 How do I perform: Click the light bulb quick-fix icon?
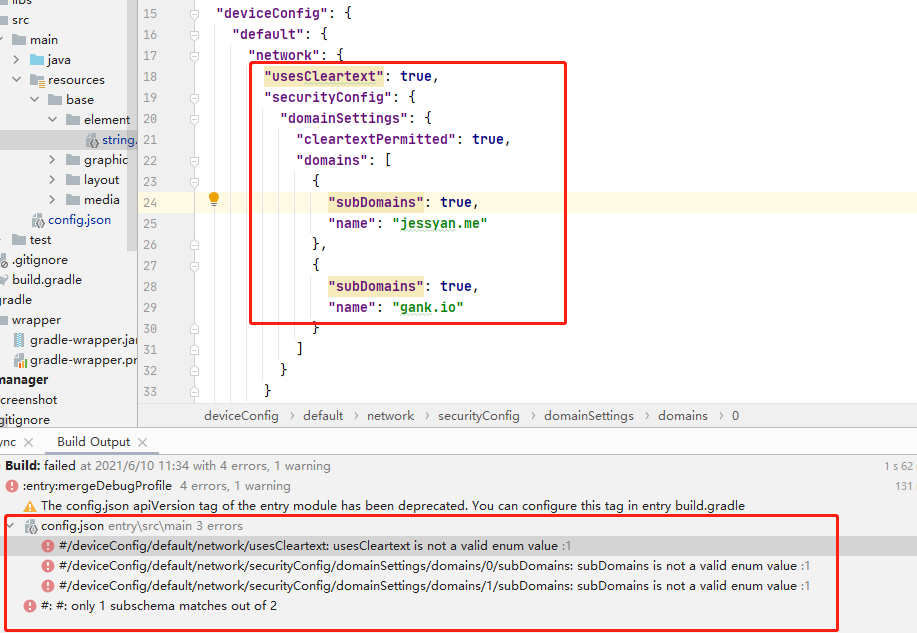point(213,199)
